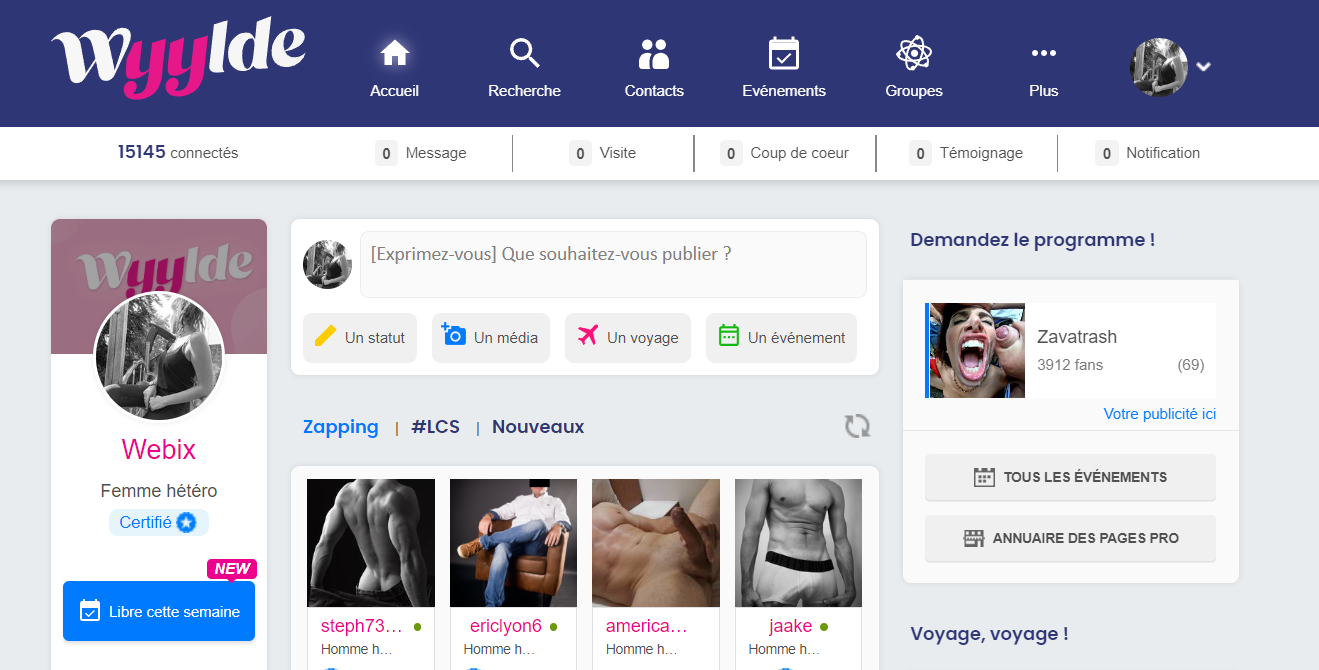Open the Visite counter

[x=603, y=153]
